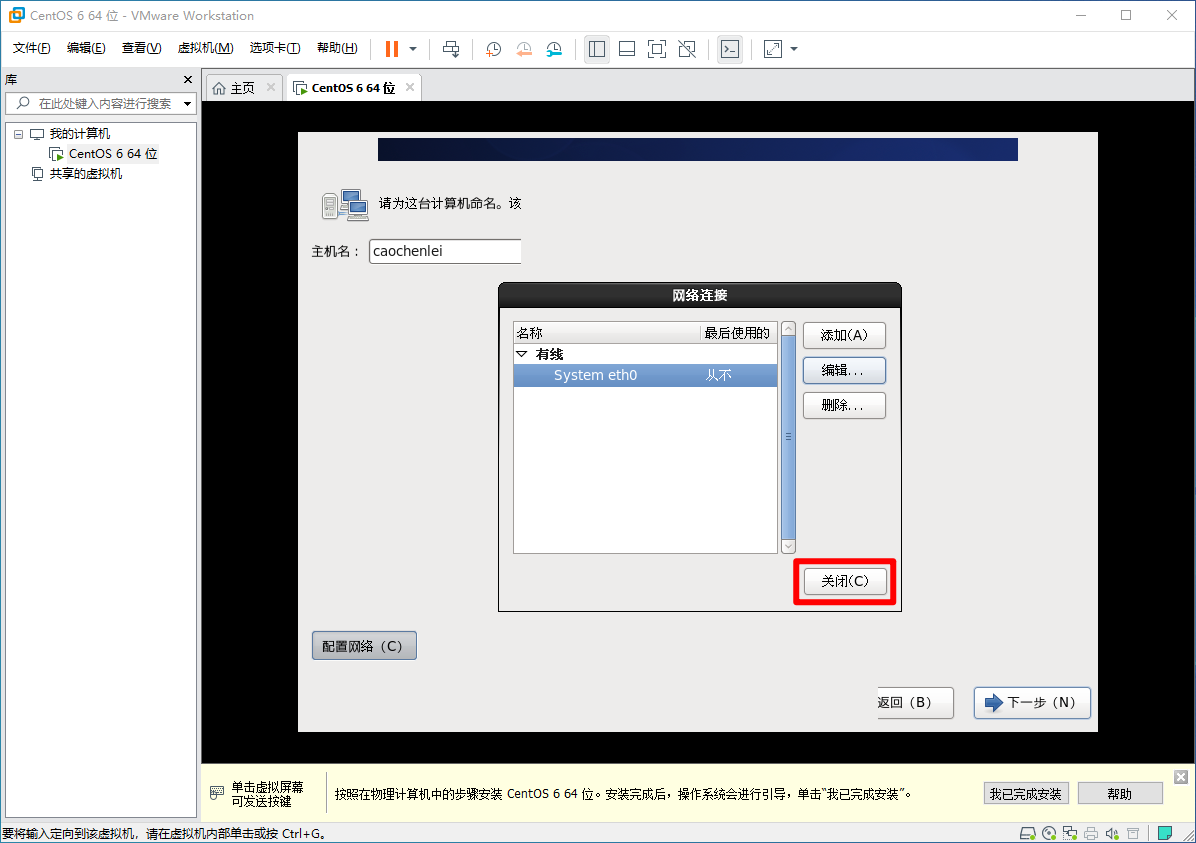This screenshot has width=1196, height=843.
Task: Open the library search dropdown arrow
Action: (188, 104)
